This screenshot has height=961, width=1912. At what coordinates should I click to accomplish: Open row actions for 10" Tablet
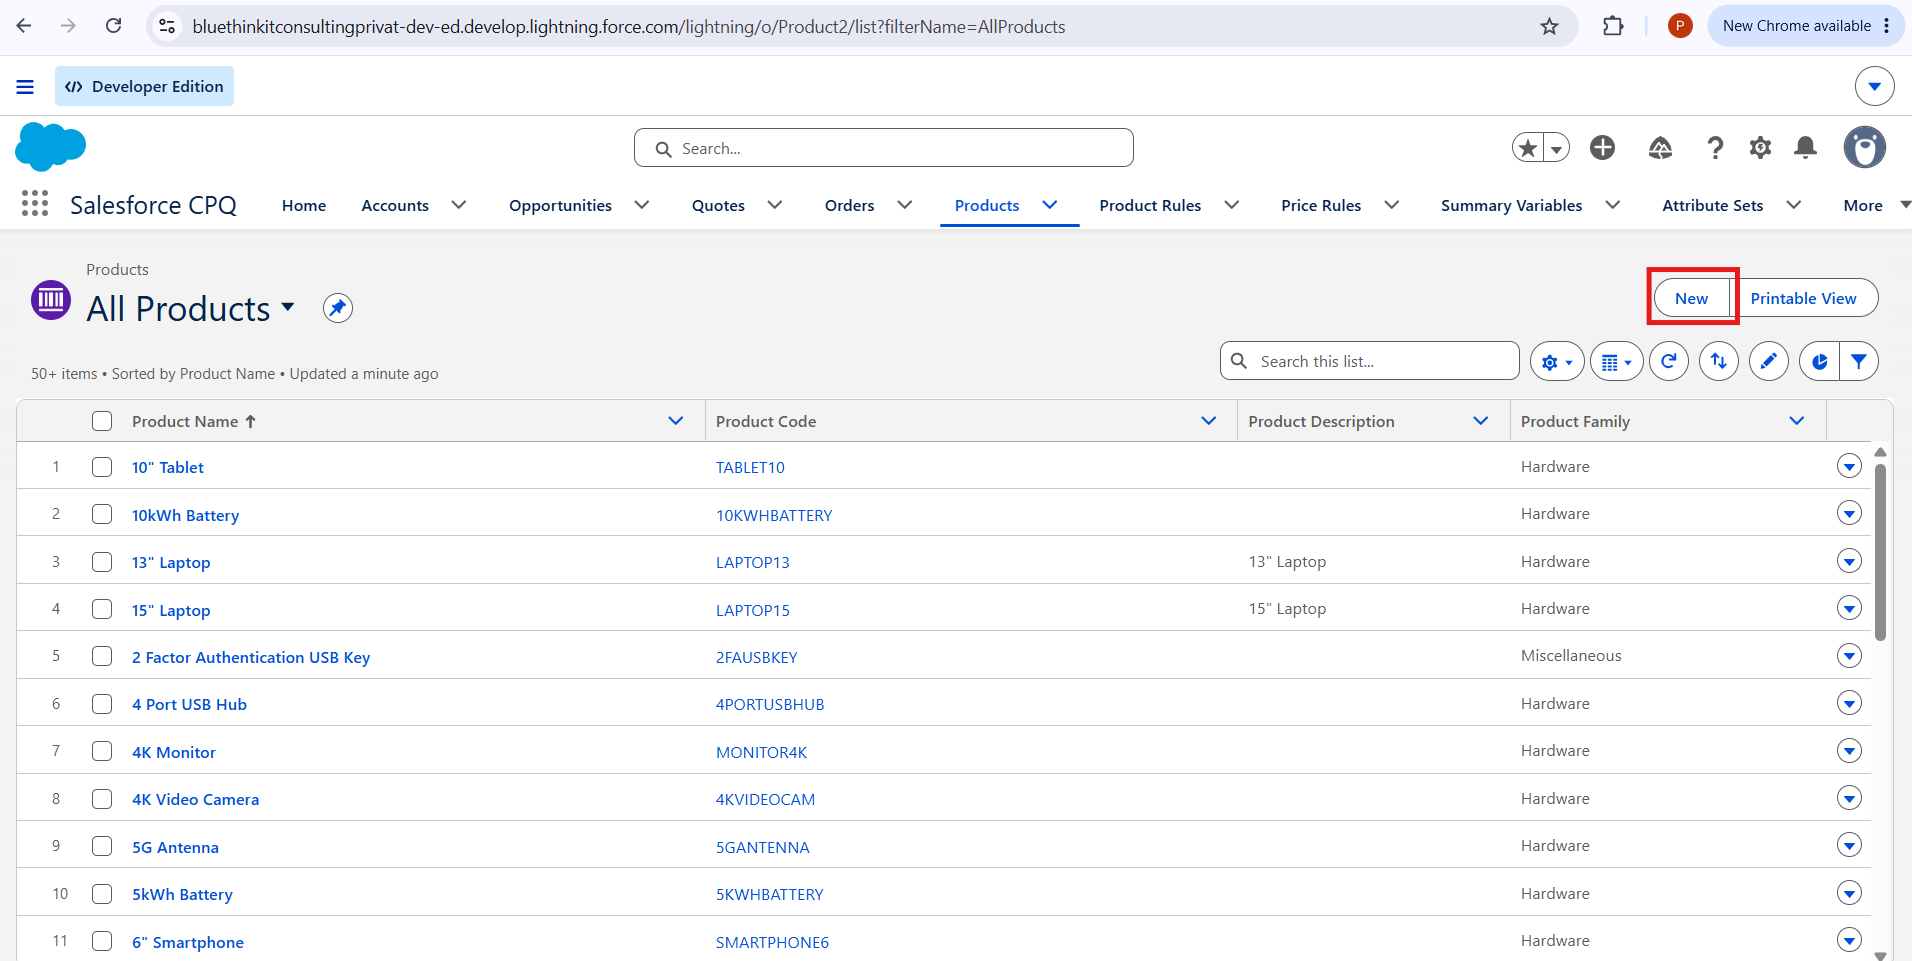pos(1849,466)
